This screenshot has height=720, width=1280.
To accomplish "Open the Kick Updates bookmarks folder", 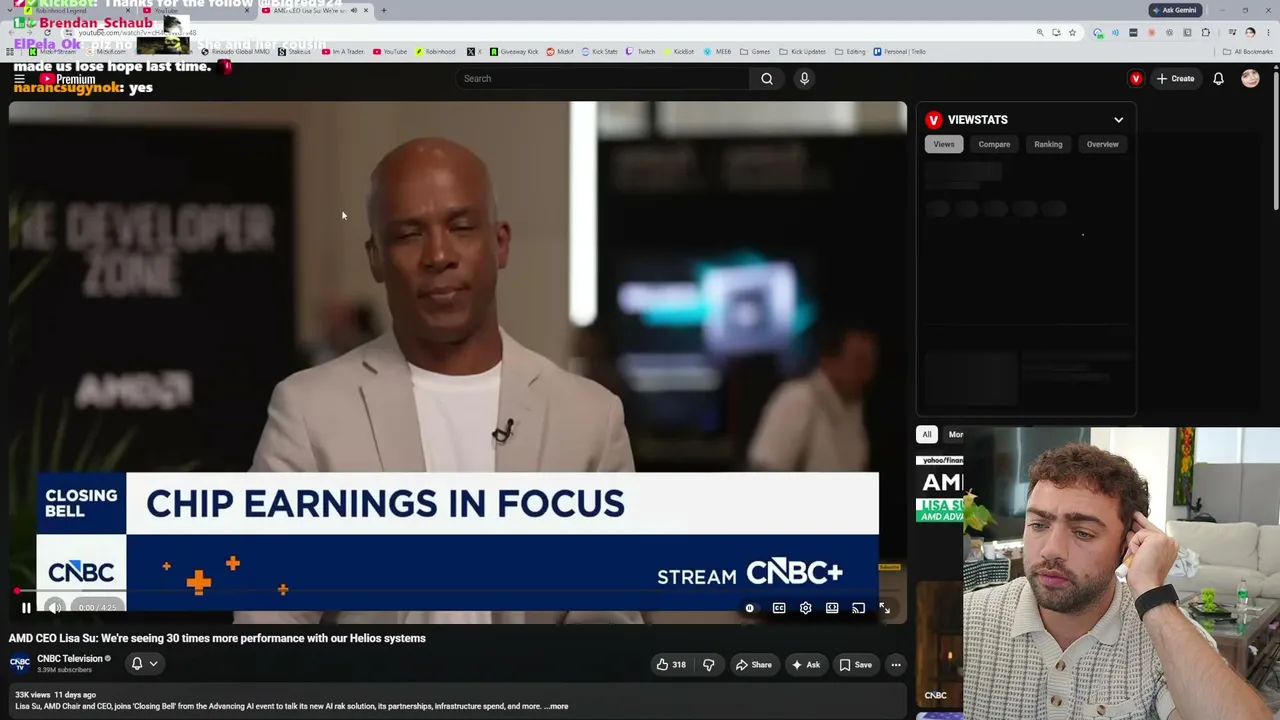I will click(x=803, y=52).
